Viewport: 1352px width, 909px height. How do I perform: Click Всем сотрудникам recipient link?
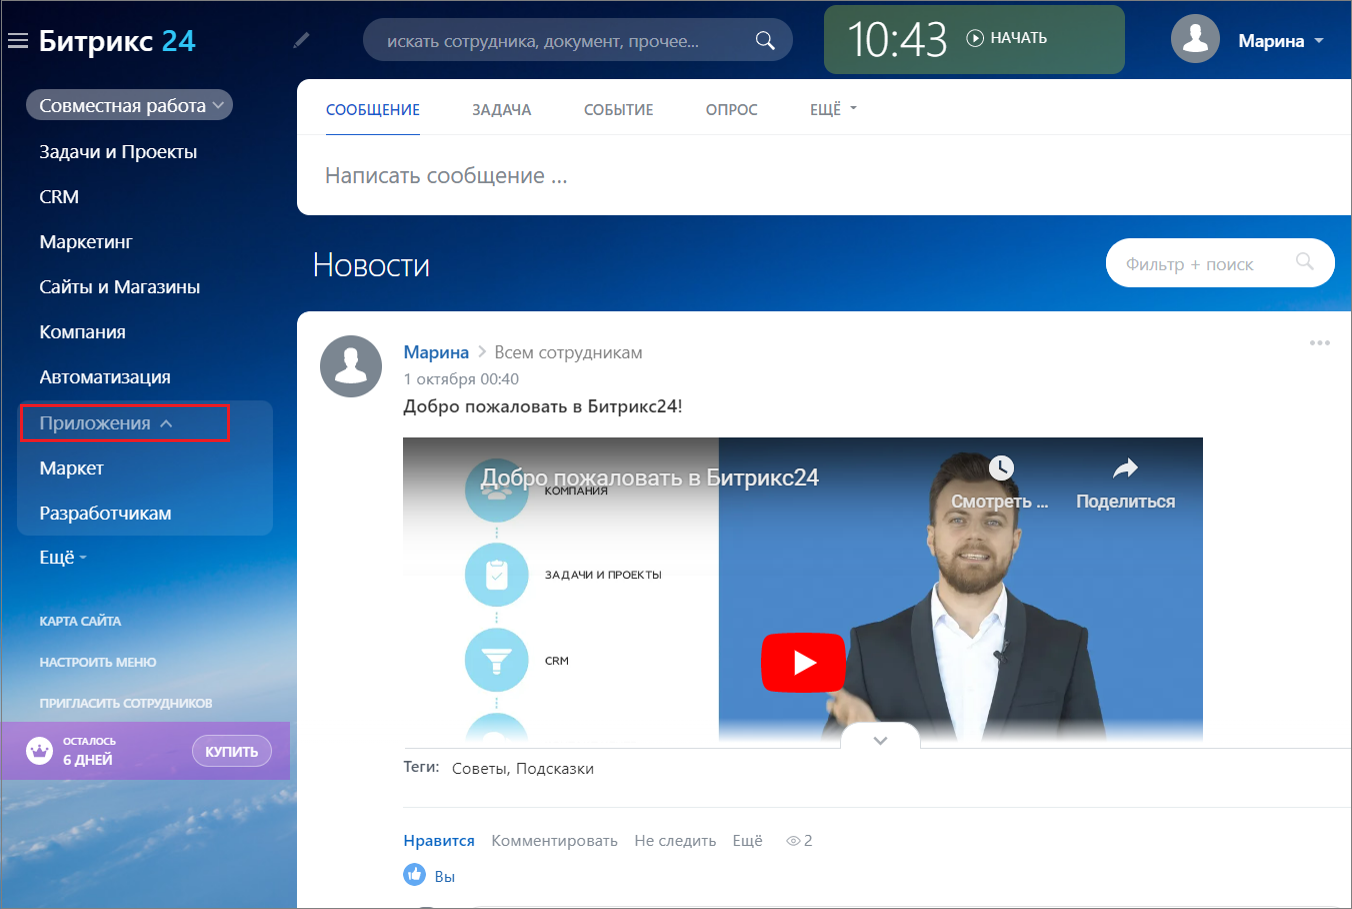[569, 352]
